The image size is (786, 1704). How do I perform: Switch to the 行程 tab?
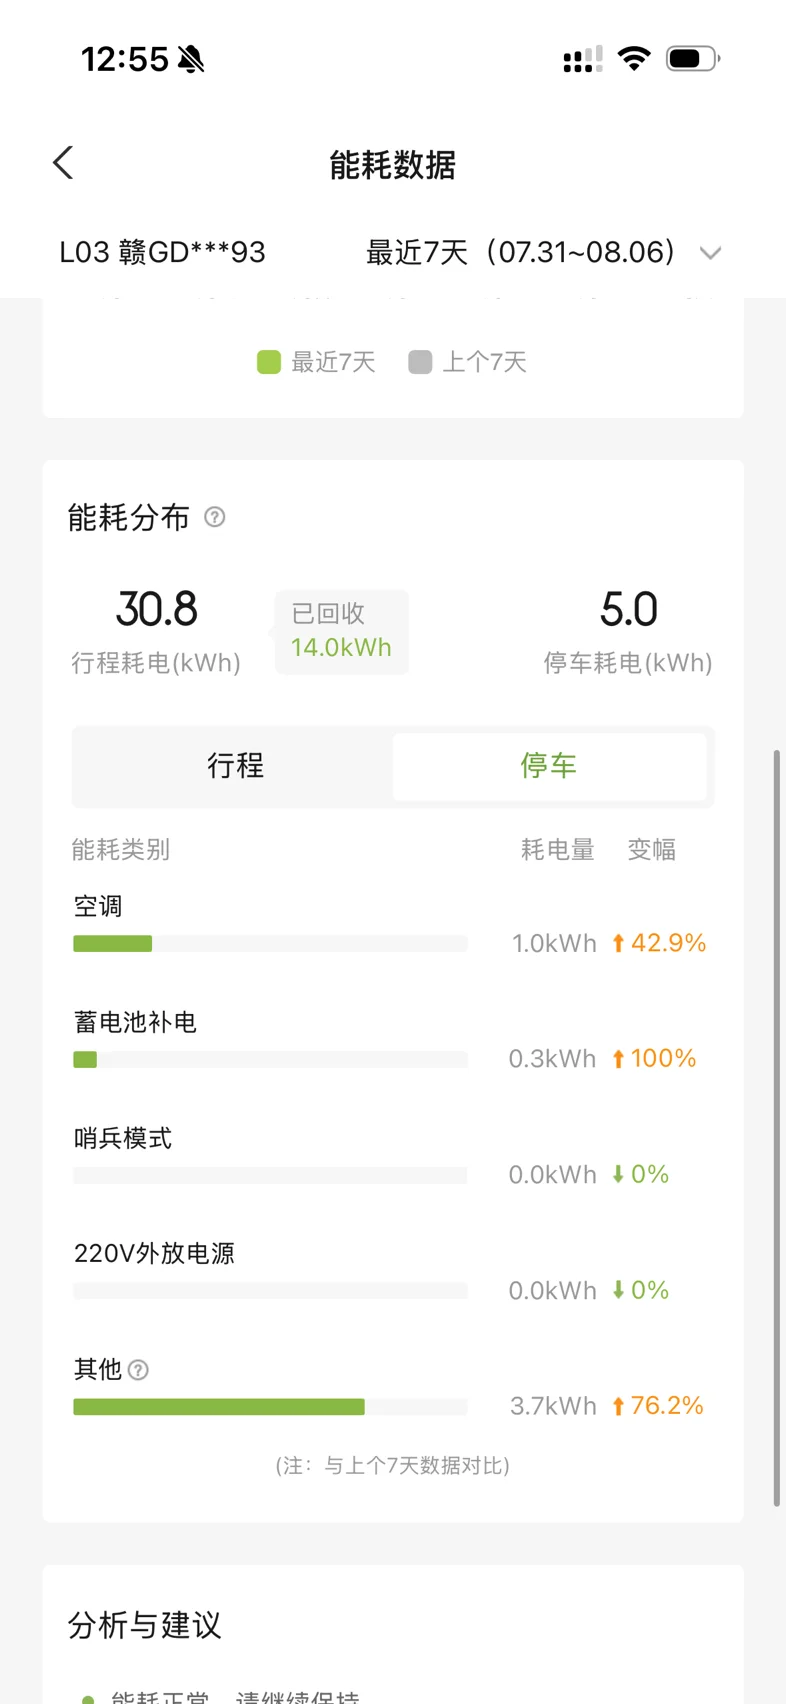[236, 766]
